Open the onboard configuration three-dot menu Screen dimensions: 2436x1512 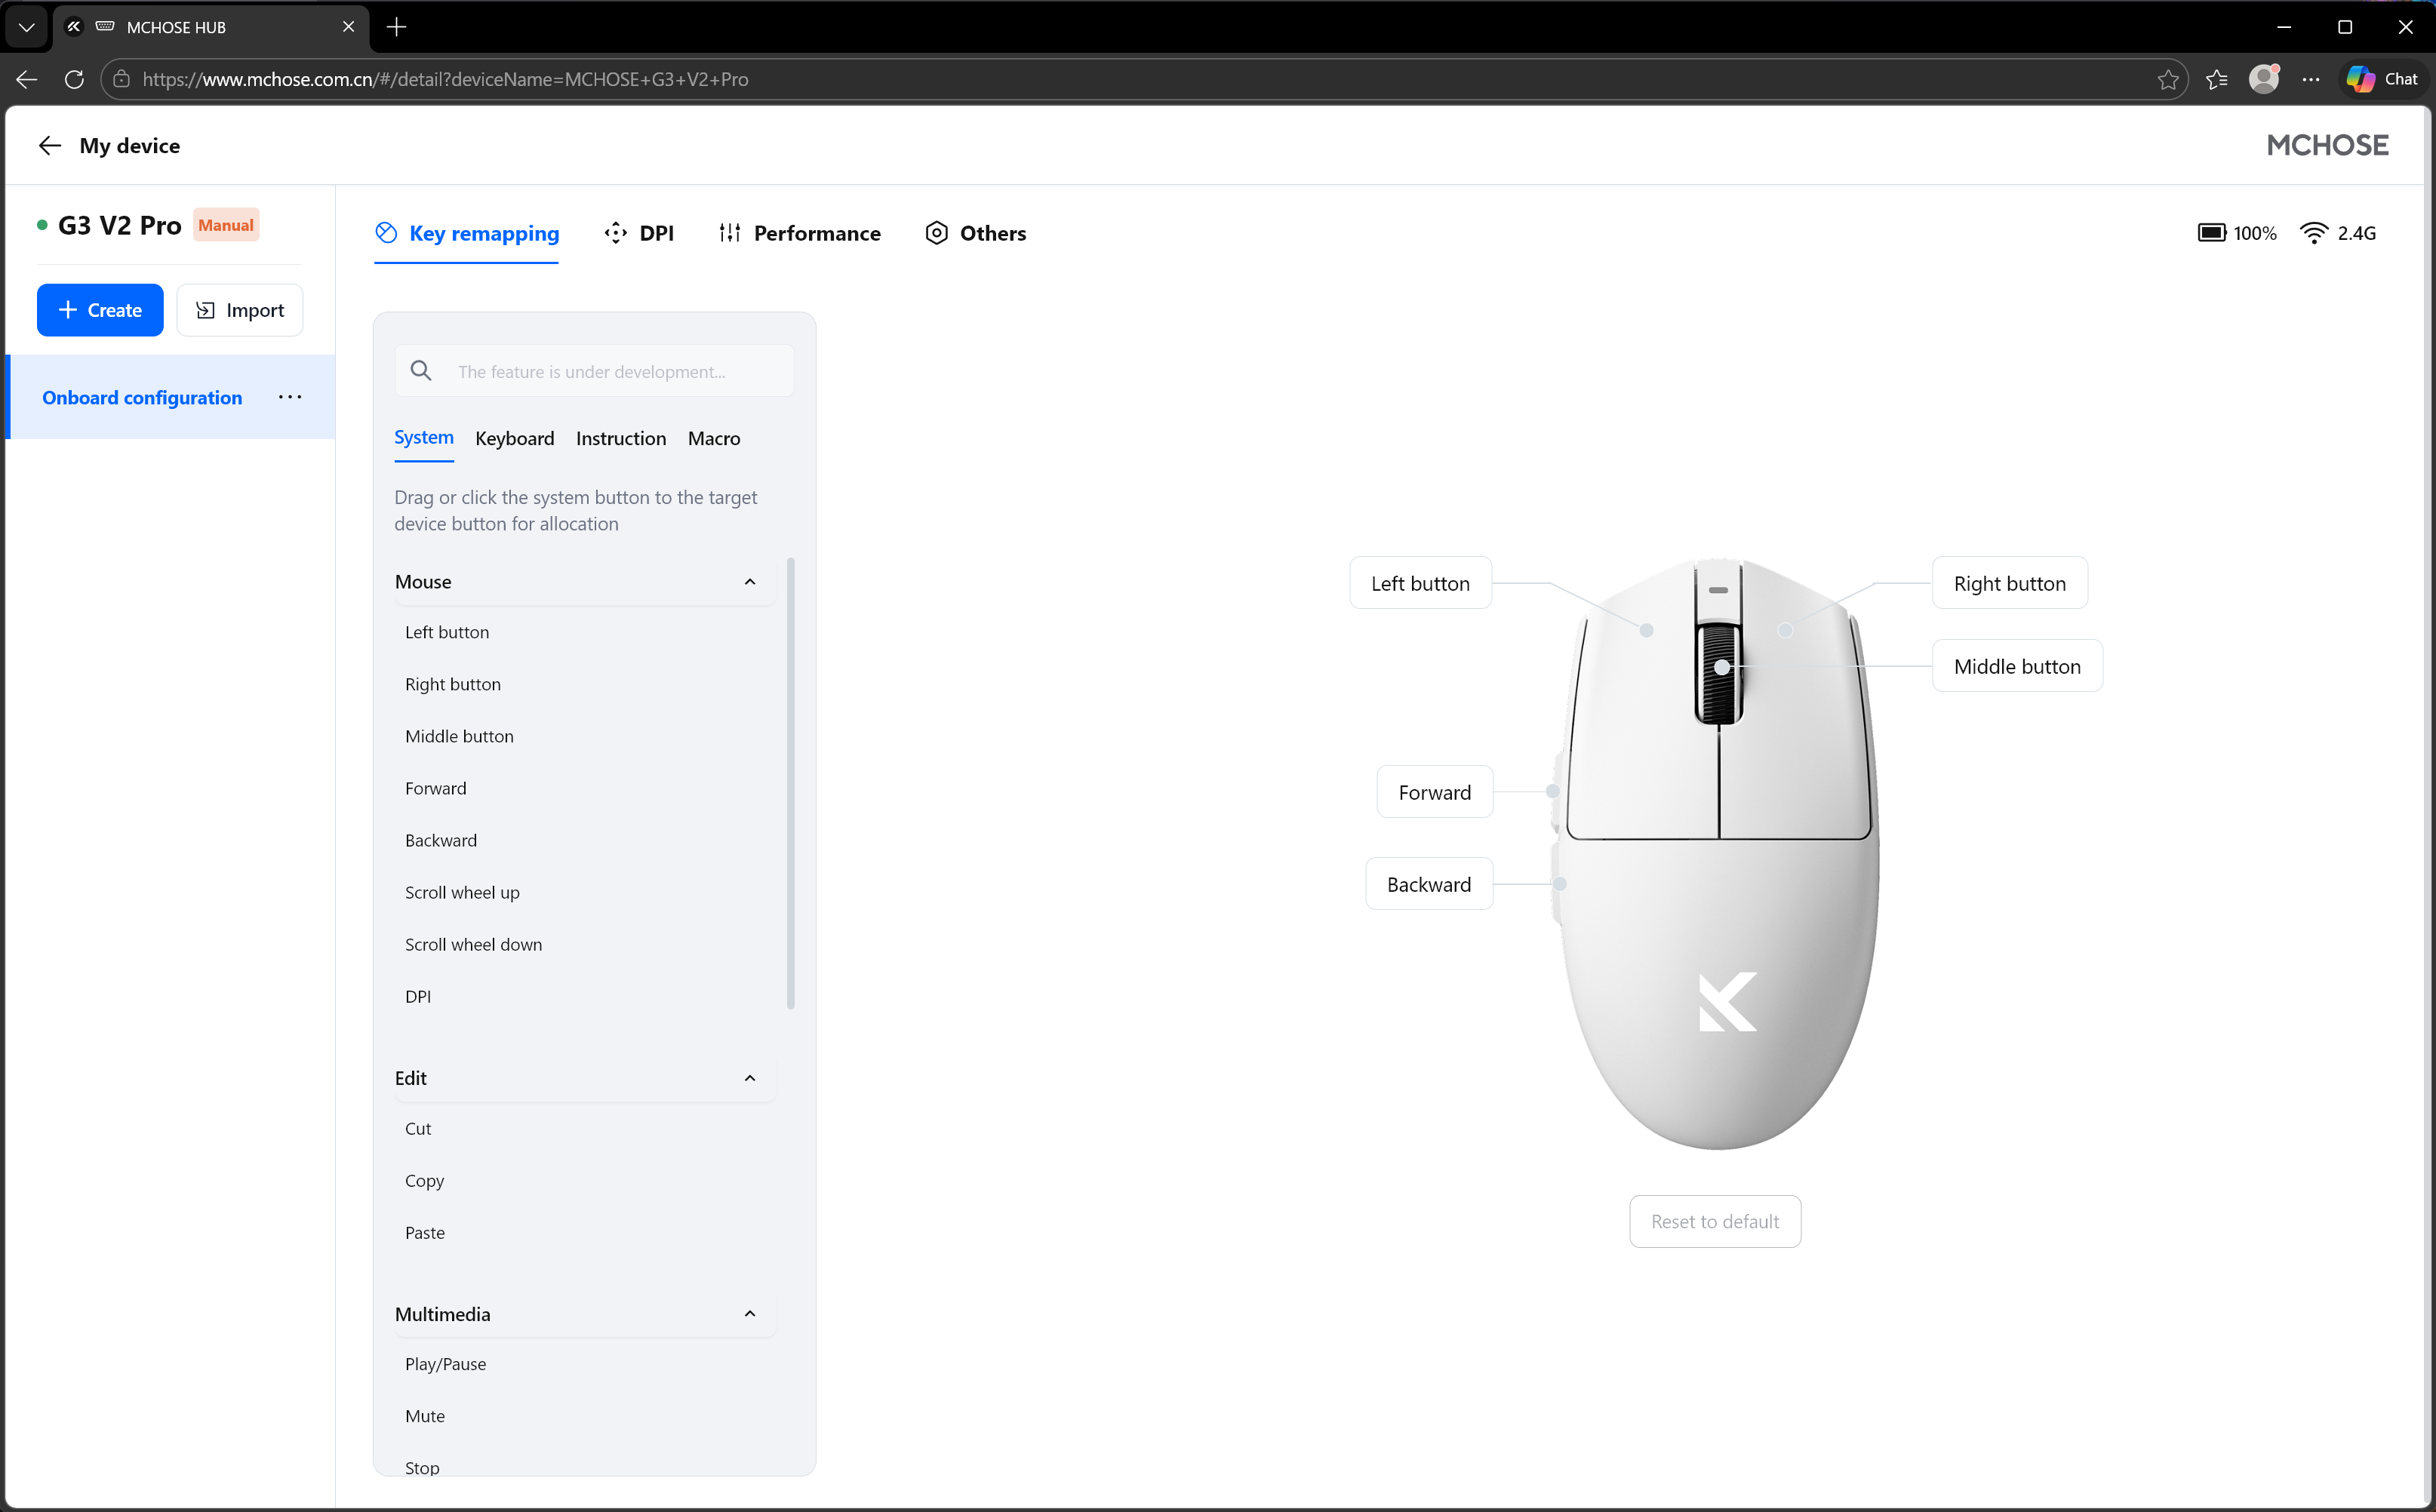[x=290, y=398]
